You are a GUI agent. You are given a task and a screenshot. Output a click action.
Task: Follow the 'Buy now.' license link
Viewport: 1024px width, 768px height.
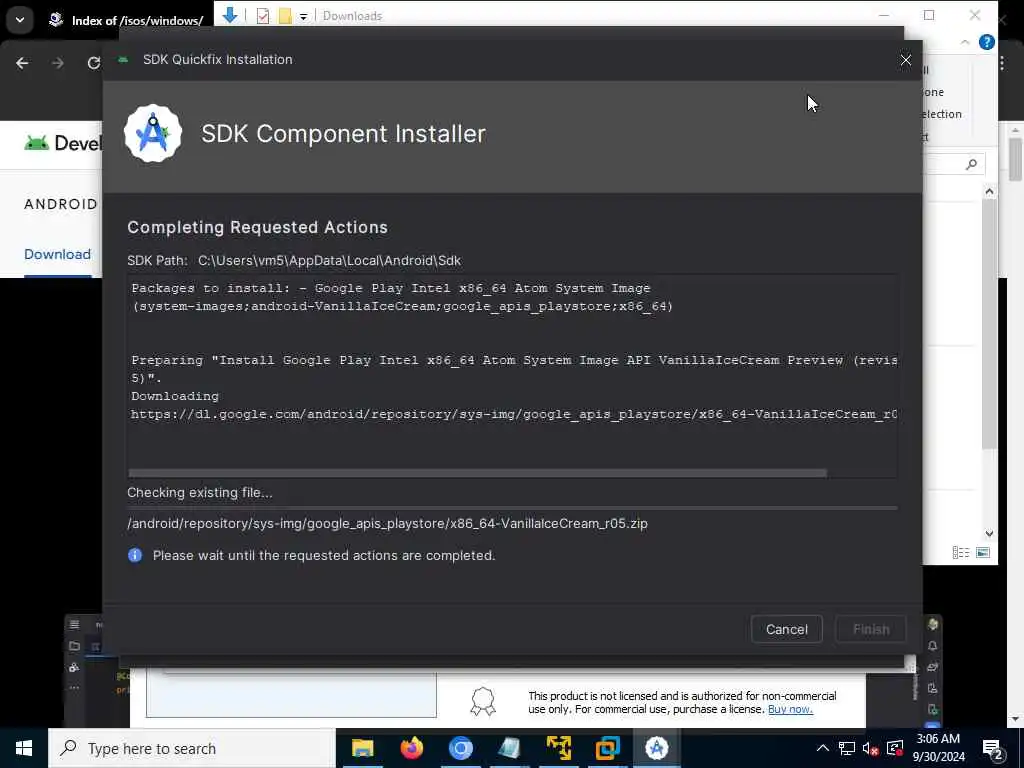tap(790, 709)
